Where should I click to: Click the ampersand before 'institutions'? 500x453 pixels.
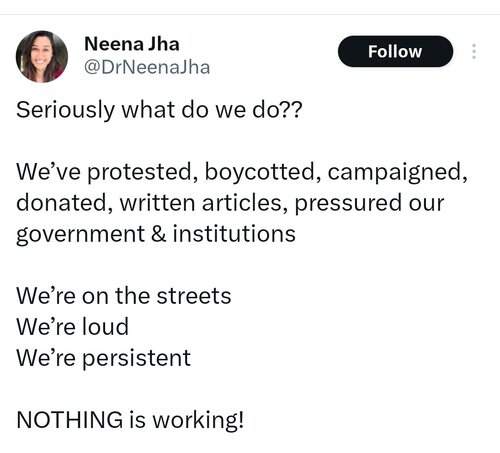click(159, 233)
